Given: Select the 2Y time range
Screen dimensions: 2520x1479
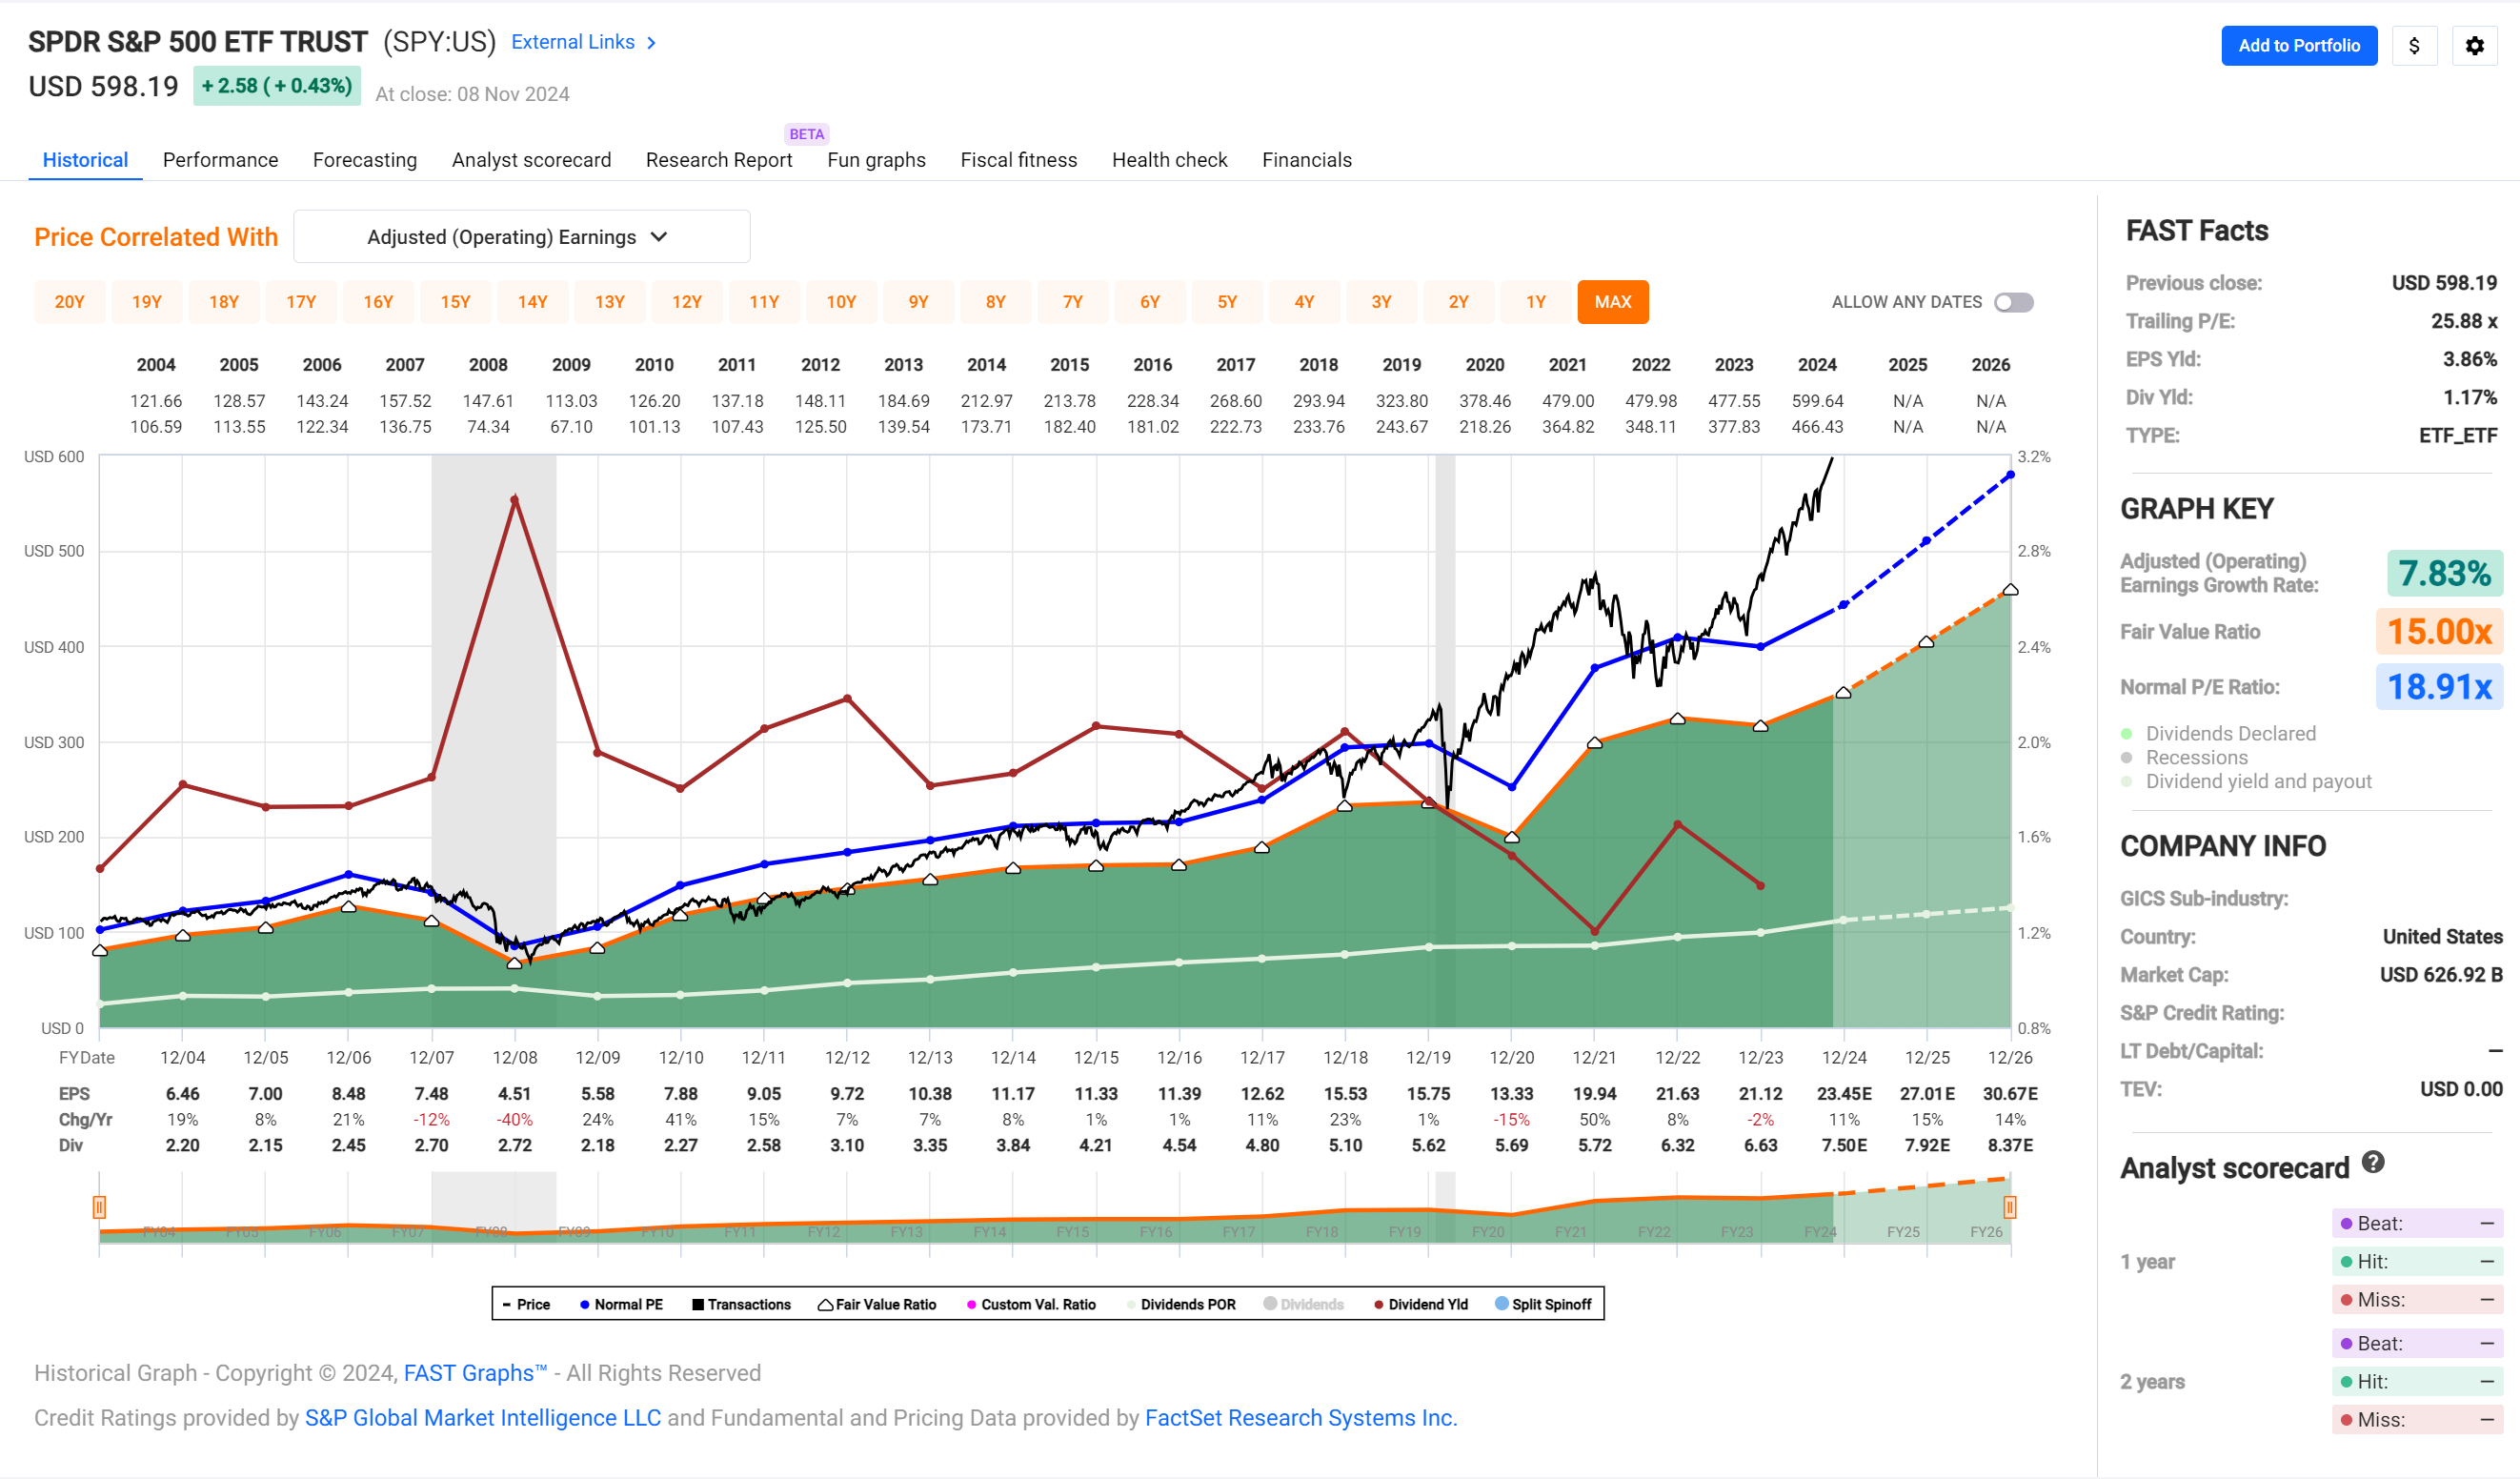Looking at the screenshot, I should pyautogui.click(x=1459, y=302).
